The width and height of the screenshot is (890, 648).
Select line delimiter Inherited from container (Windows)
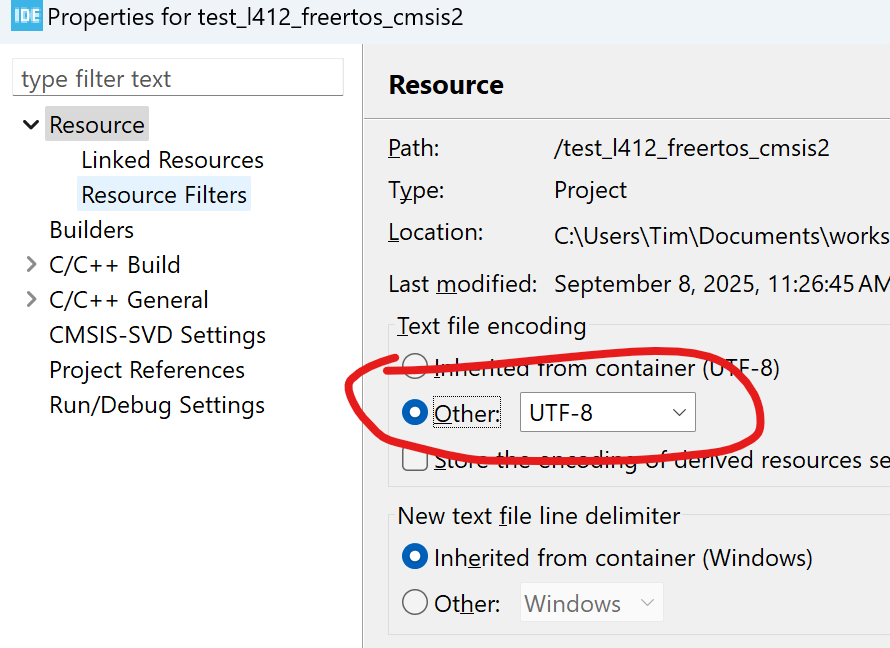click(x=415, y=557)
